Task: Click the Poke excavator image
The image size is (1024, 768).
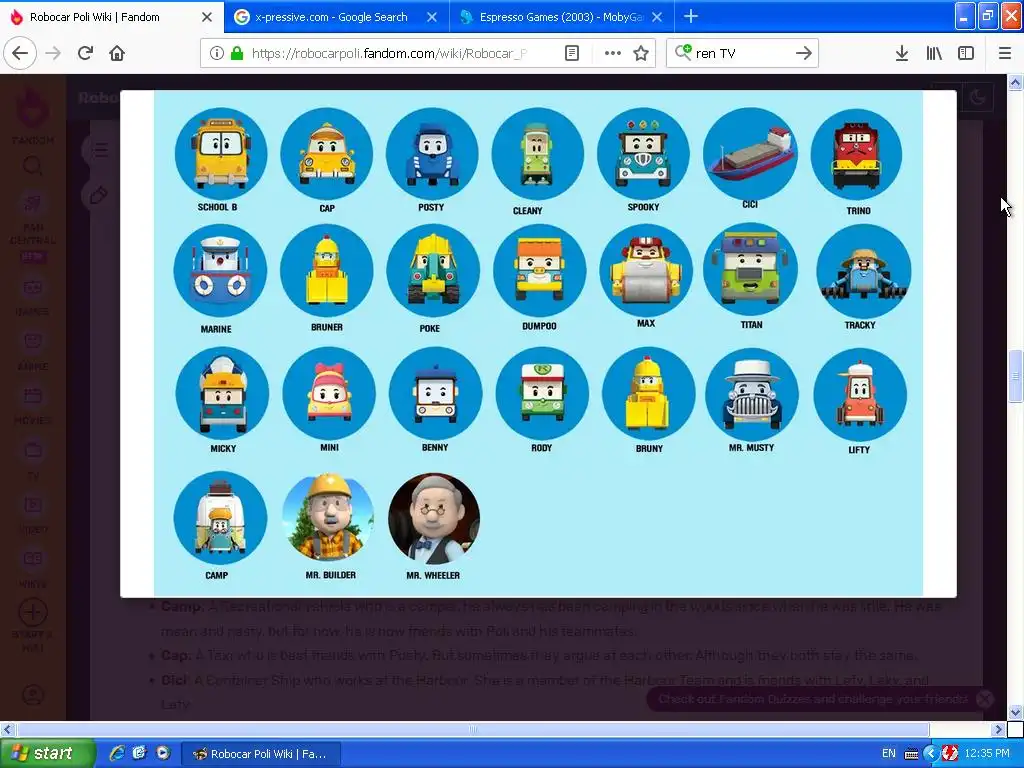Action: coord(433,271)
